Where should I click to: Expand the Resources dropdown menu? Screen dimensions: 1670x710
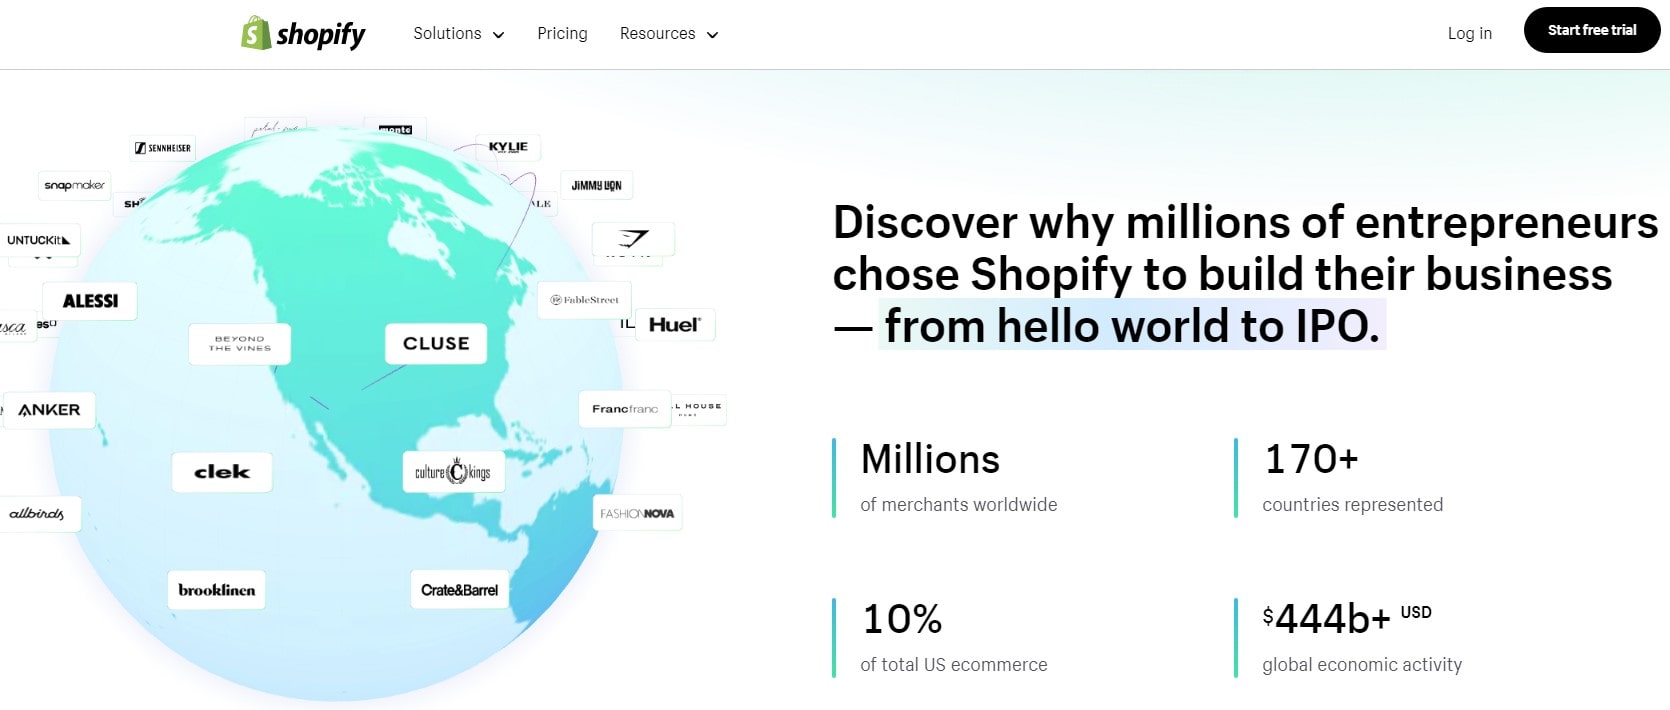pyautogui.click(x=669, y=34)
